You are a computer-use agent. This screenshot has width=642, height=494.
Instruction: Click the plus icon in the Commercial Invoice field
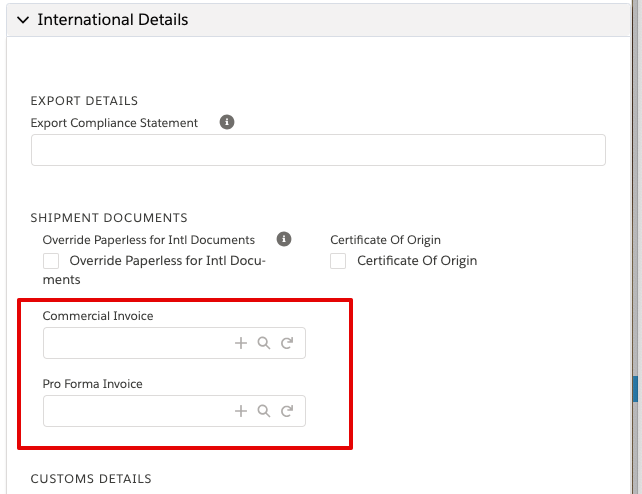[x=241, y=343]
